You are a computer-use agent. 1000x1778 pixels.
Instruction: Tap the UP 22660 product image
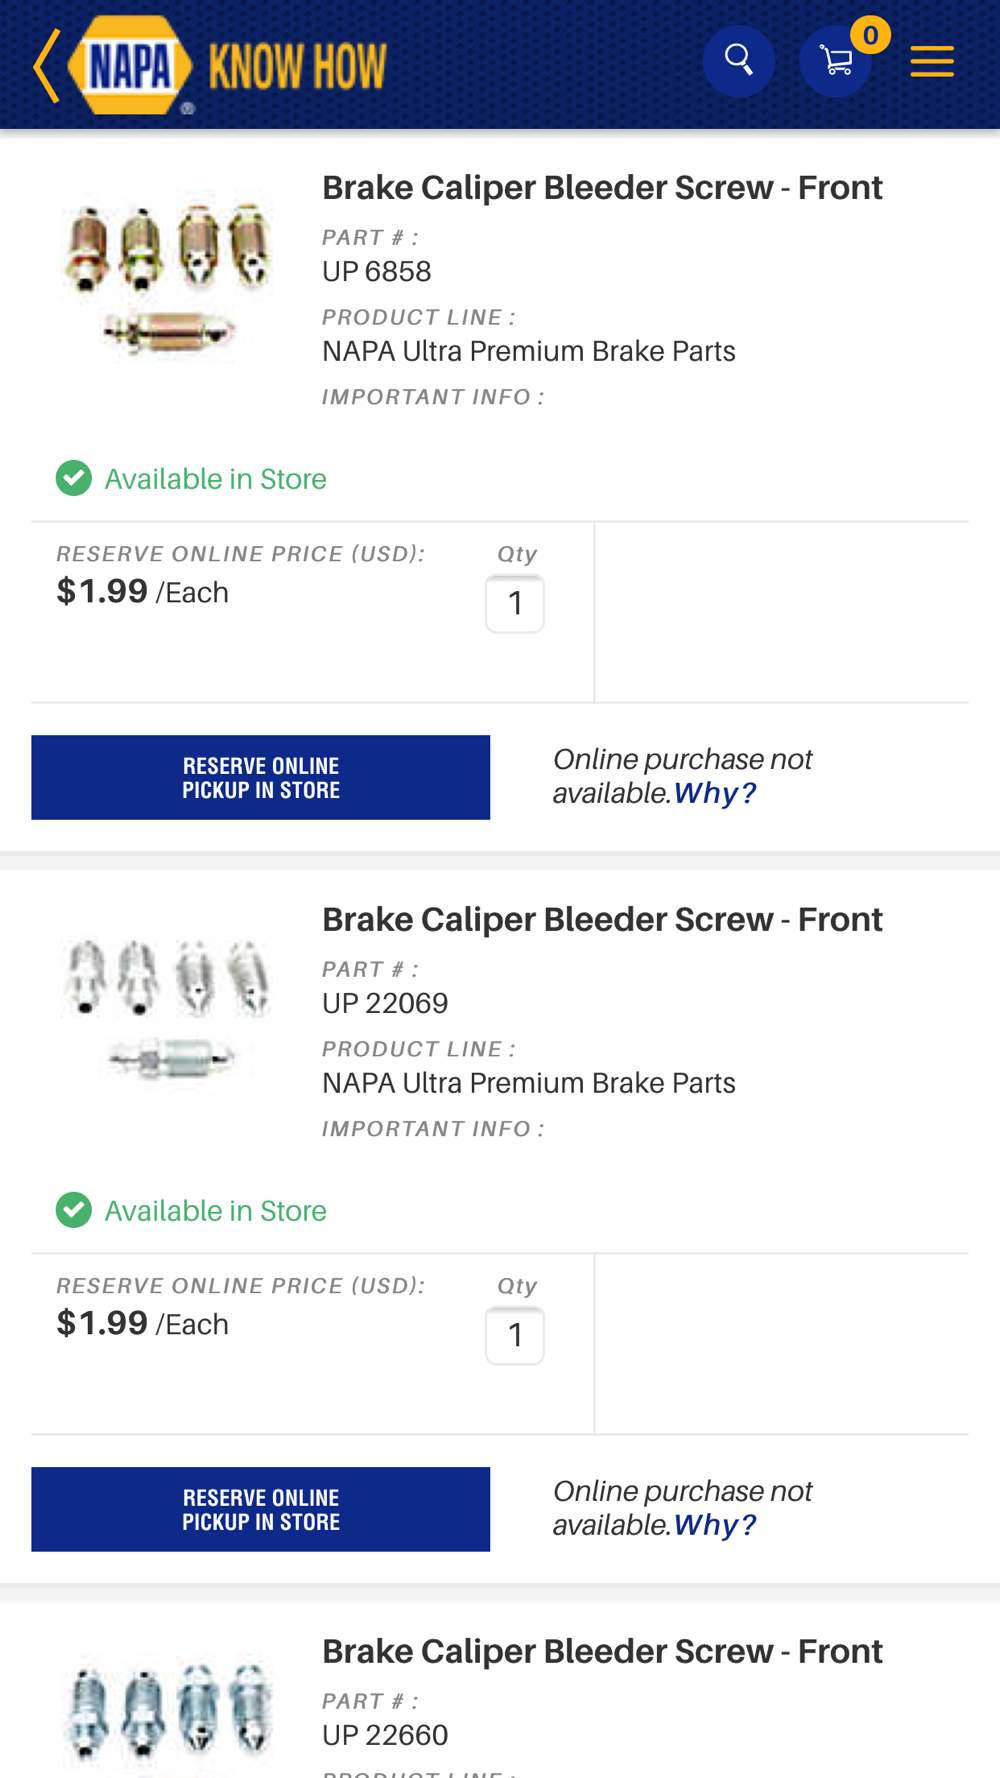coord(167,1708)
